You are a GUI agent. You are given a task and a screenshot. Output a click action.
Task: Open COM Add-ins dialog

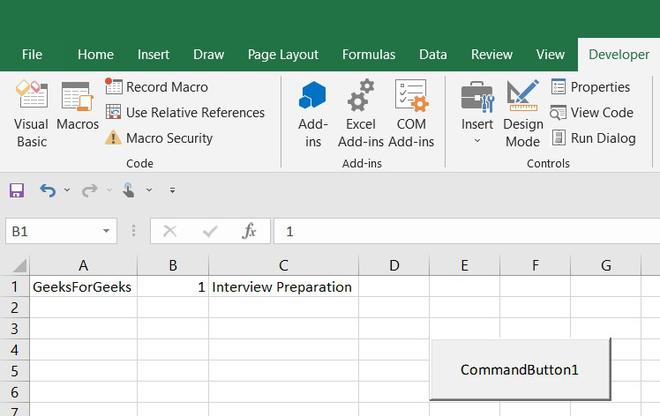tap(411, 114)
